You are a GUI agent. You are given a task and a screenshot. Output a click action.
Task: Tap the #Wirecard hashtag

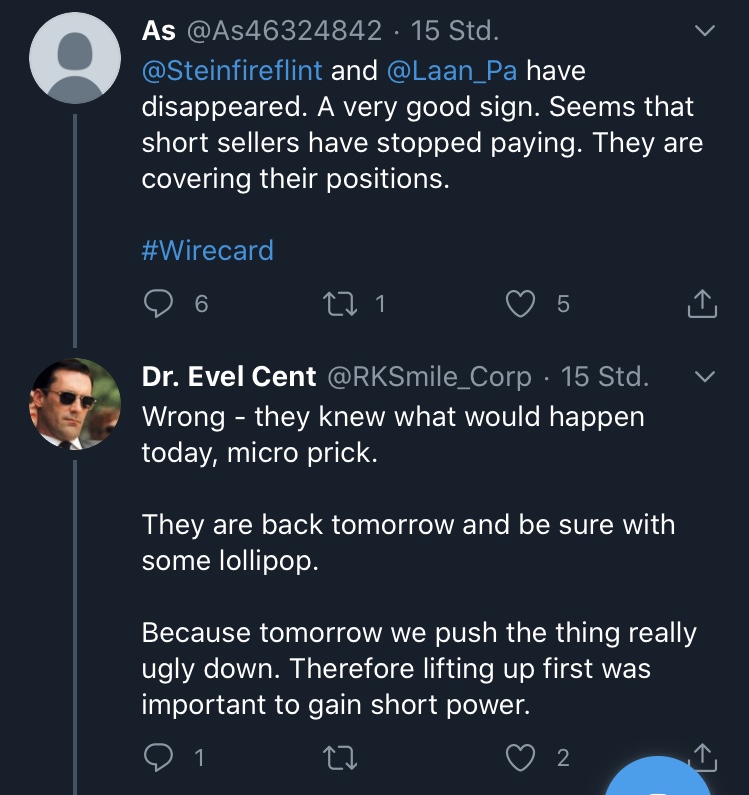(207, 250)
